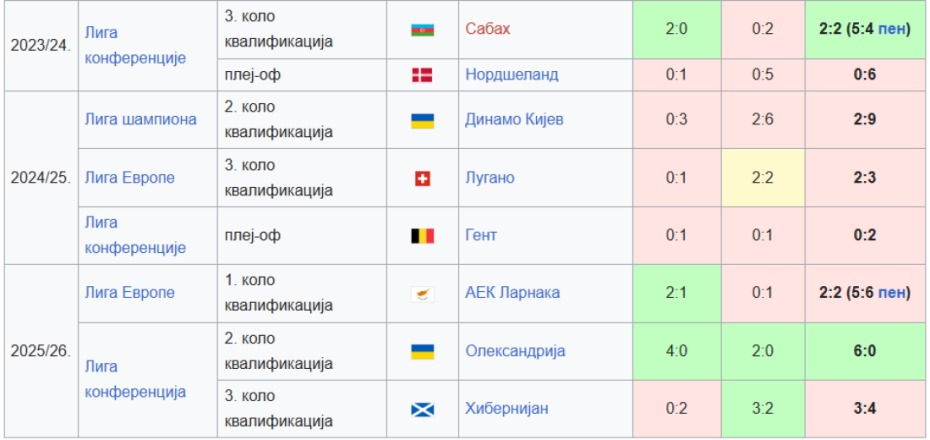Open the Гент club link
This screenshot has width=930, height=440.
[x=481, y=236]
